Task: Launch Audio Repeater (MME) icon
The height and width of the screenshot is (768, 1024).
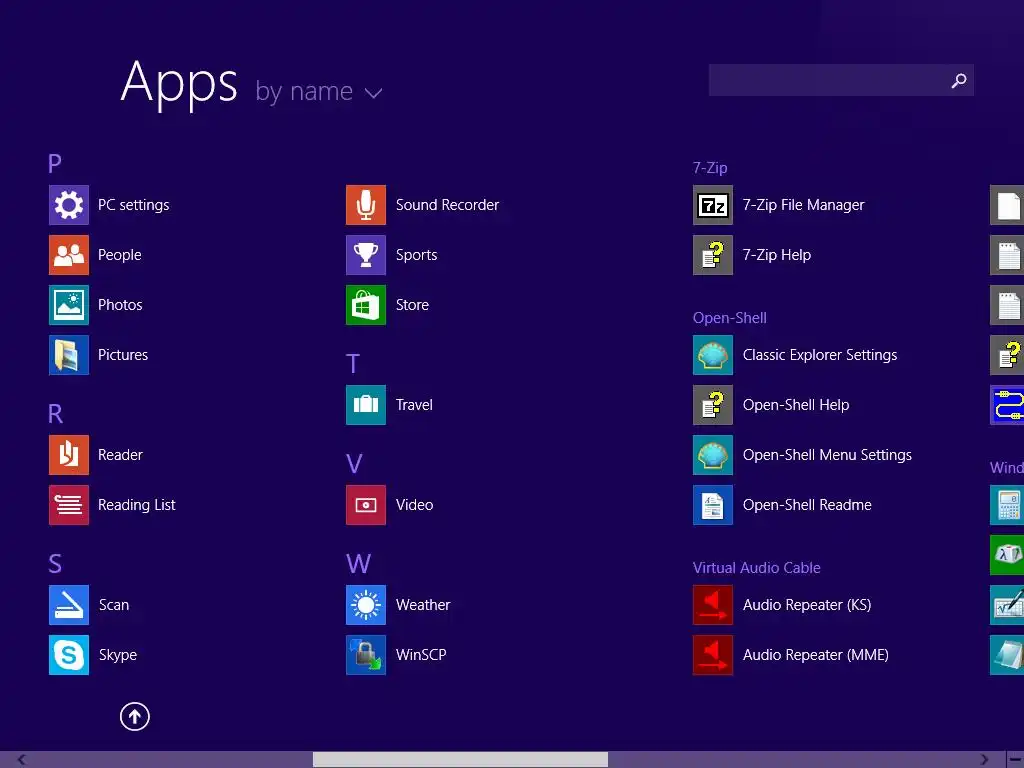Action: click(x=712, y=655)
